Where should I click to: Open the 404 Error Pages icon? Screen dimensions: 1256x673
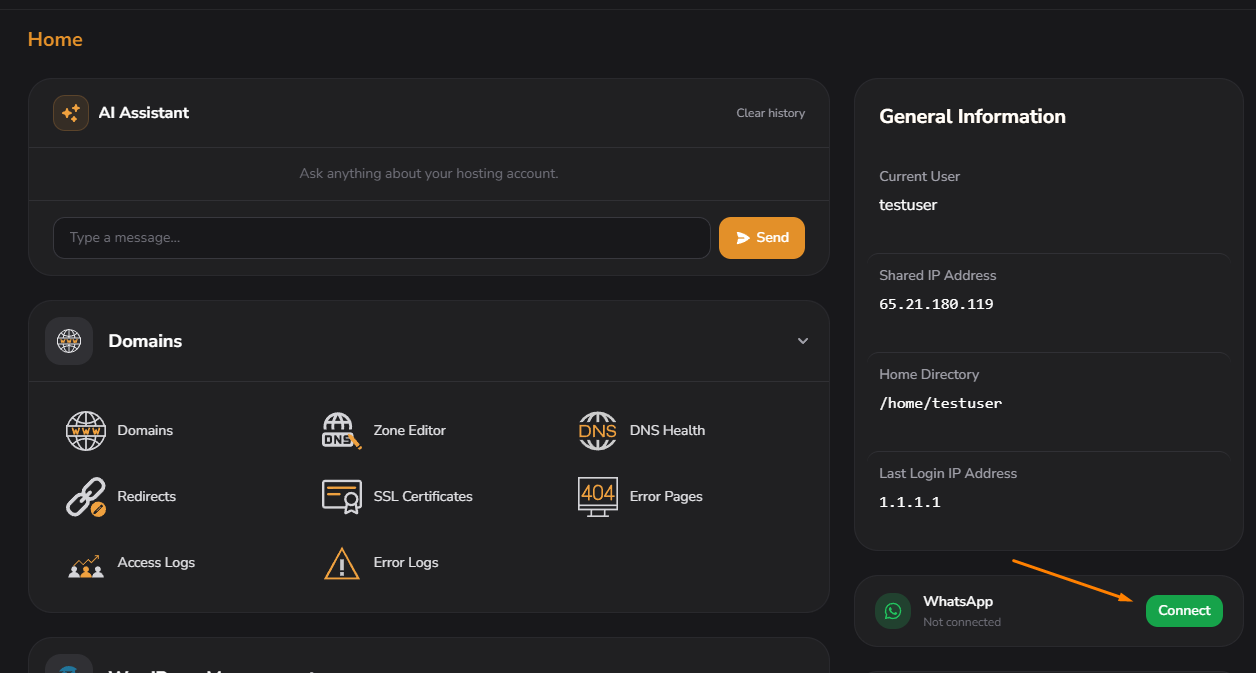[x=598, y=497]
